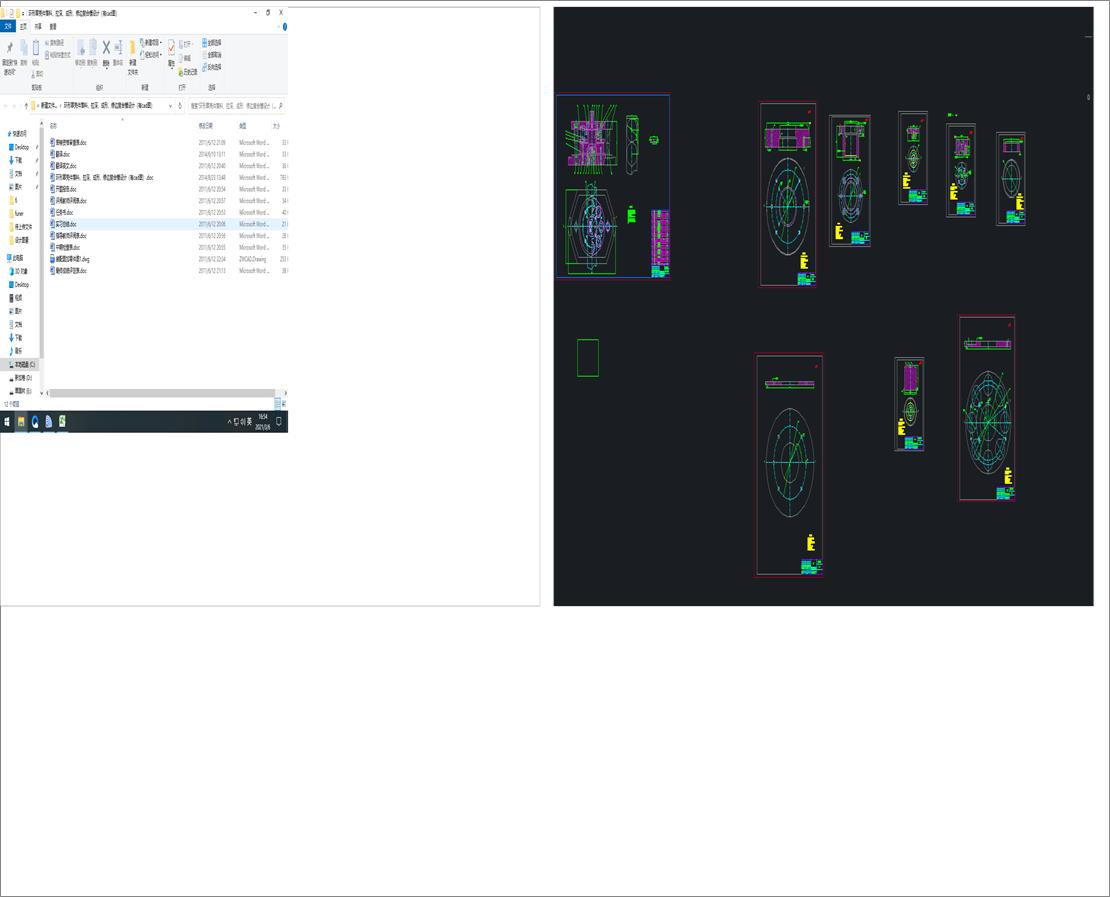Screen dimensions: 1110x897
Task: Open the Explorer Help question-mark icon
Action: pyautogui.click(x=285, y=26)
